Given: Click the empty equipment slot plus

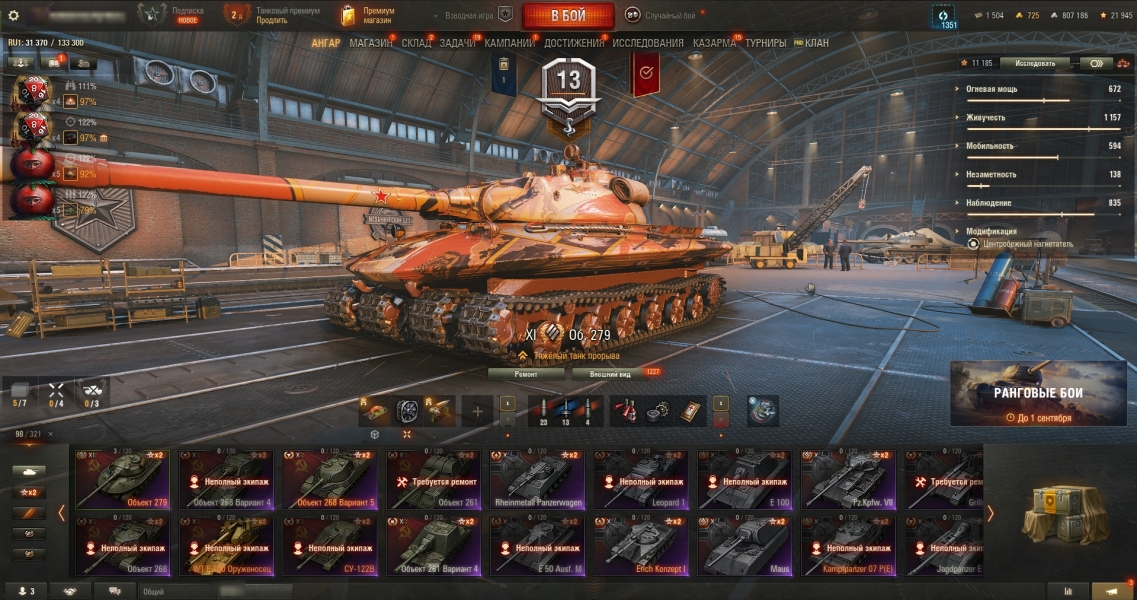Looking at the screenshot, I should [477, 412].
